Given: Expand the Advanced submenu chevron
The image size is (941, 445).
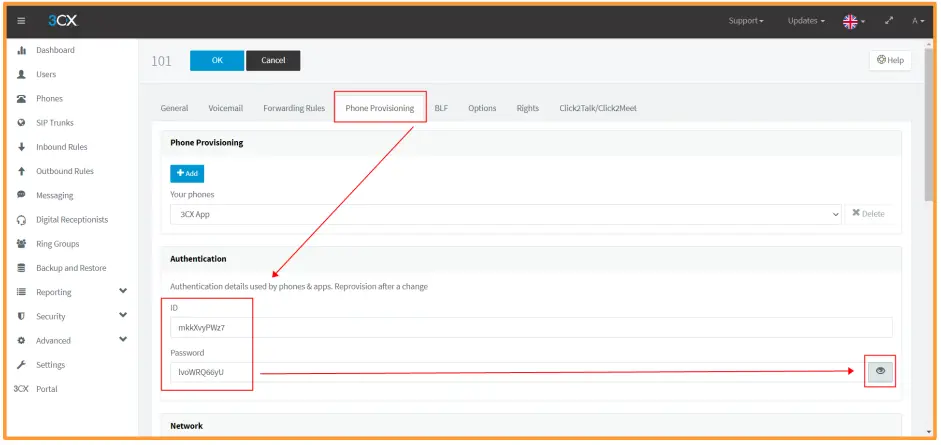Looking at the screenshot, I should [x=123, y=339].
